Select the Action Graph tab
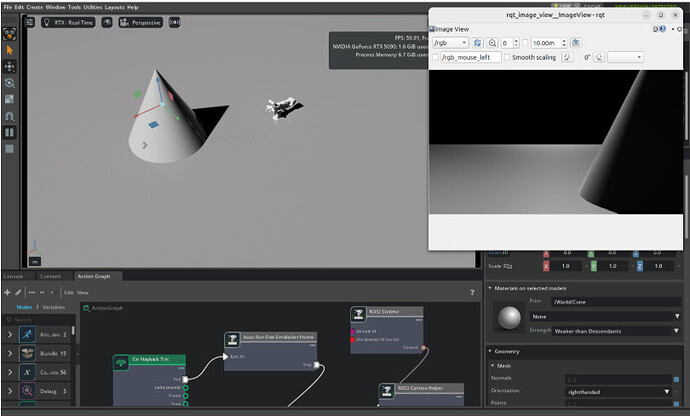This screenshot has width=690, height=416. point(94,276)
